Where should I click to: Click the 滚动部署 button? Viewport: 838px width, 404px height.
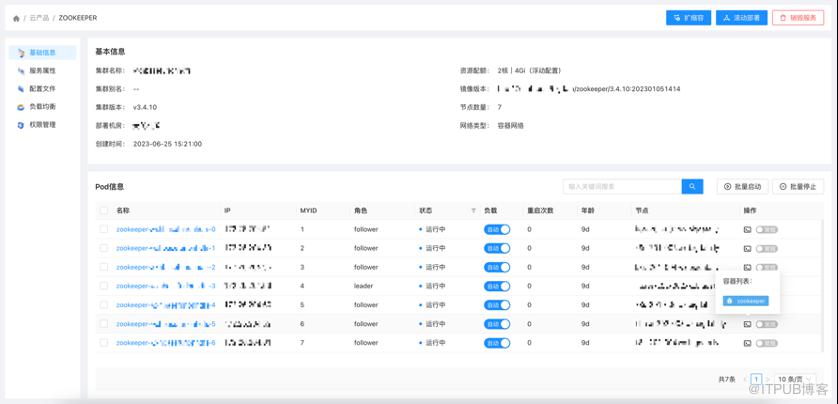[741, 18]
